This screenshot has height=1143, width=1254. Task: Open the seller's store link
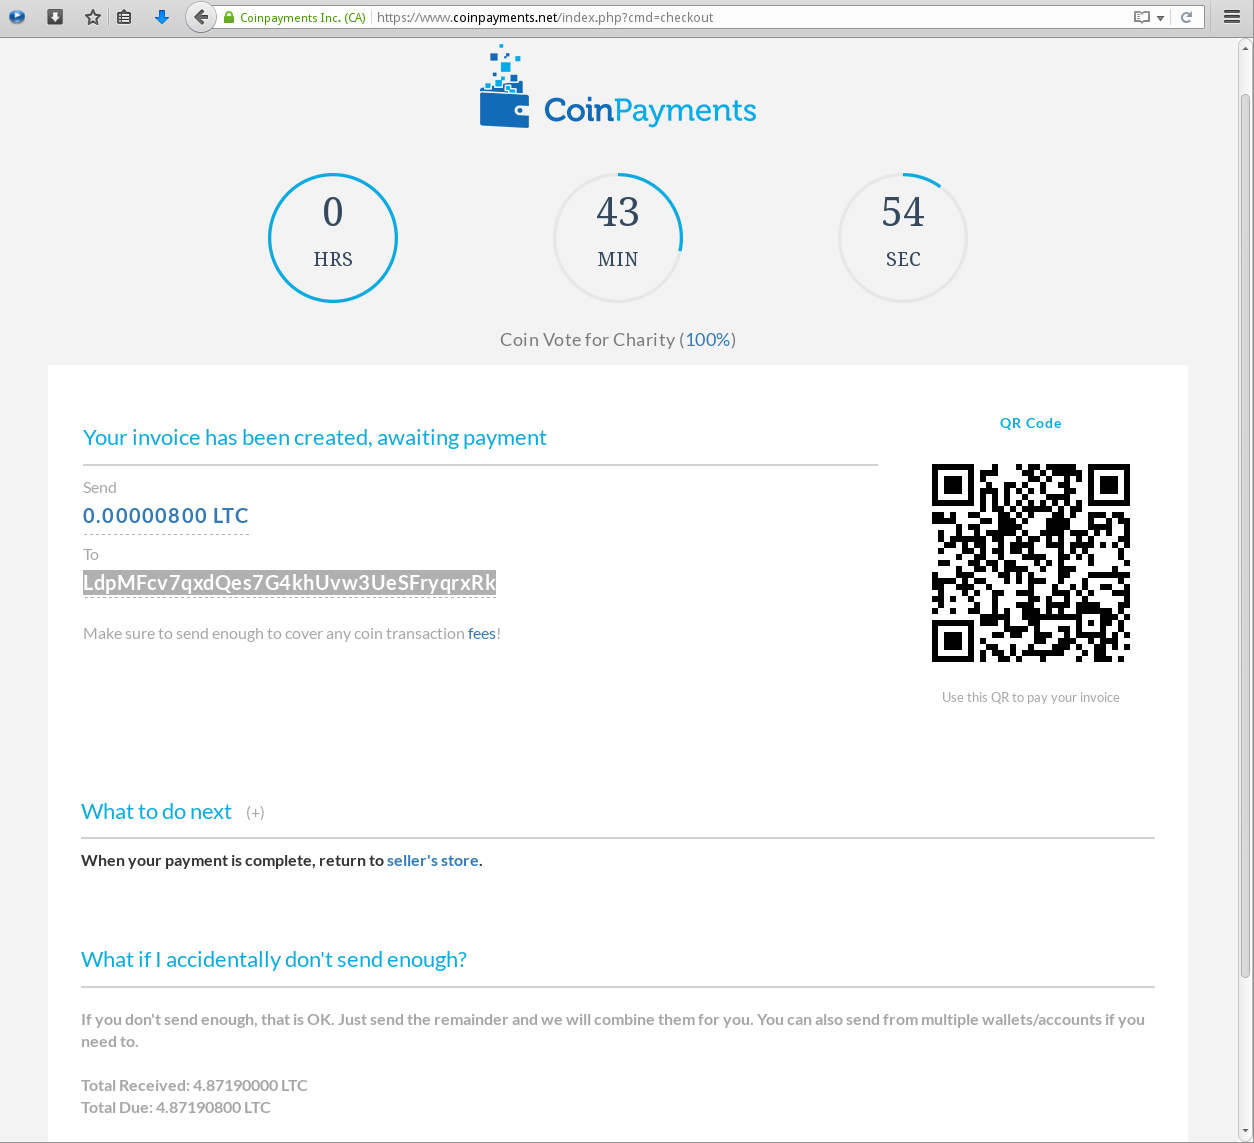(x=433, y=861)
